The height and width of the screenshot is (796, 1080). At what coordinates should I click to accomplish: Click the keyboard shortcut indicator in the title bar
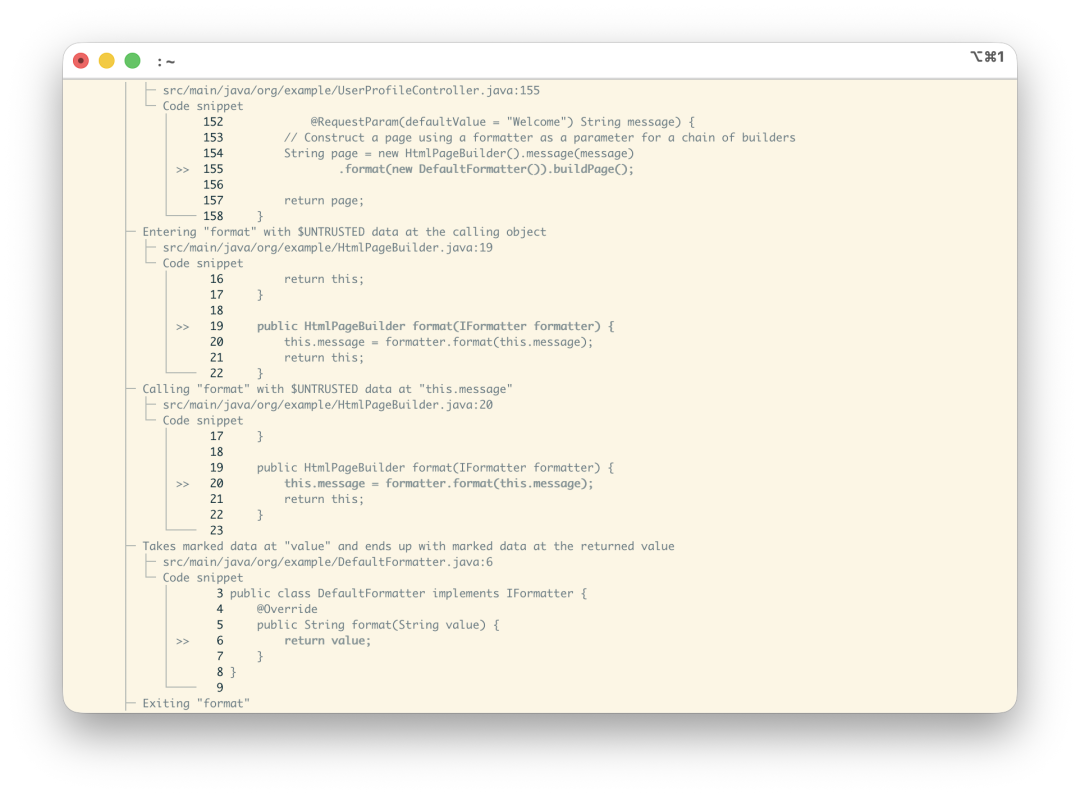coord(987,56)
